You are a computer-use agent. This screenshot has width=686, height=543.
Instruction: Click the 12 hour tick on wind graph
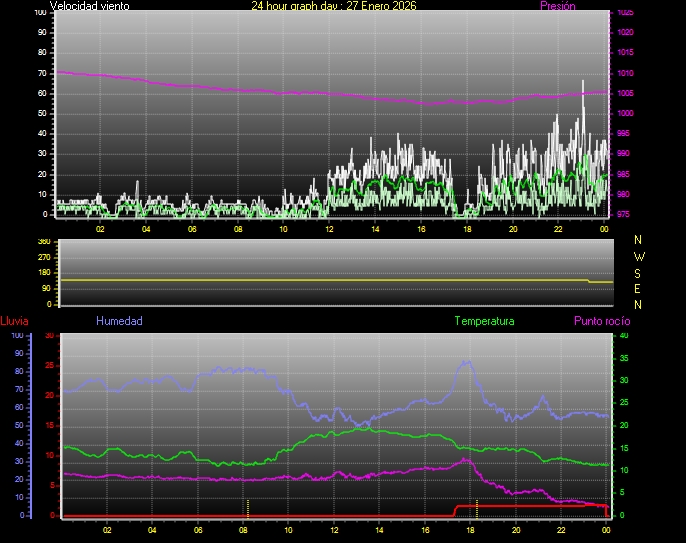point(329,229)
